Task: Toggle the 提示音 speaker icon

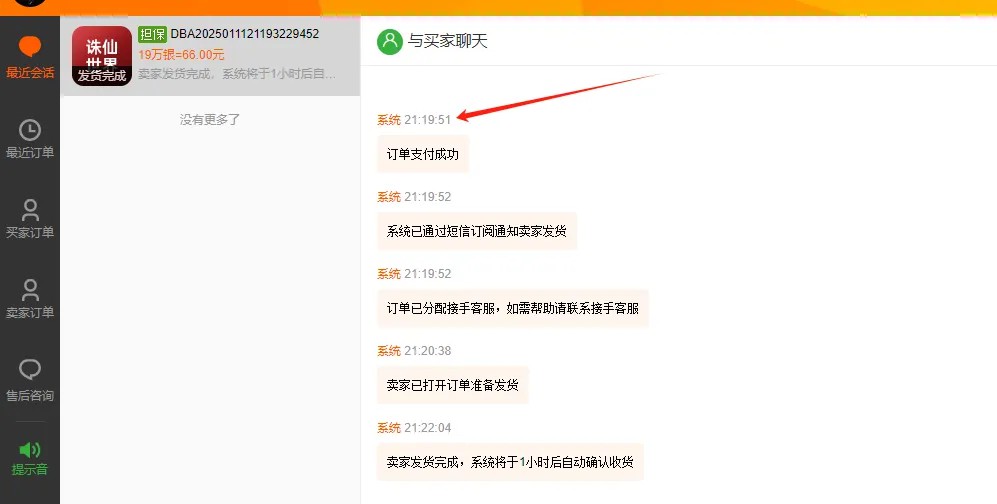Action: coord(30,450)
